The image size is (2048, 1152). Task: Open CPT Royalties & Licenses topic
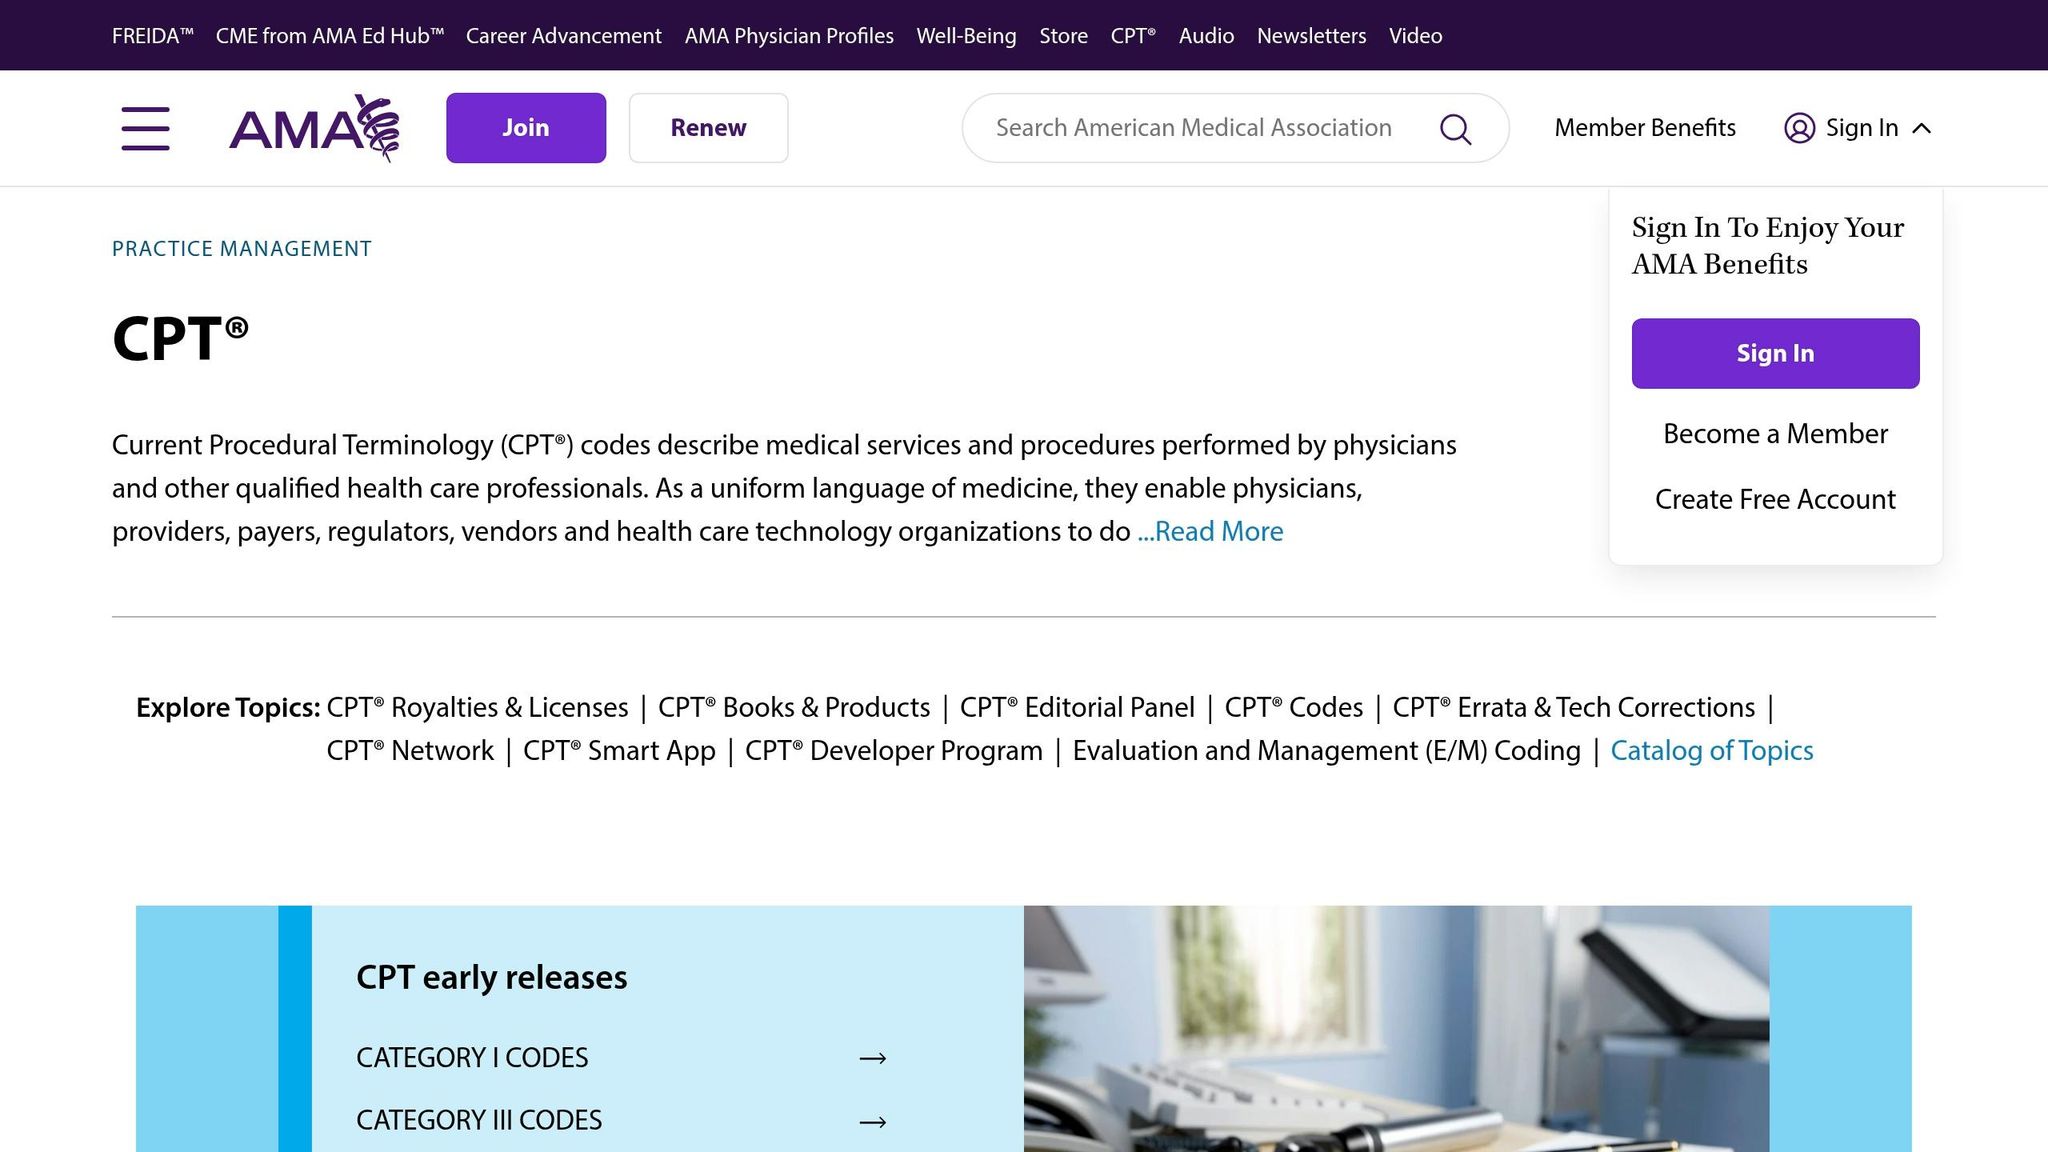[x=477, y=707]
